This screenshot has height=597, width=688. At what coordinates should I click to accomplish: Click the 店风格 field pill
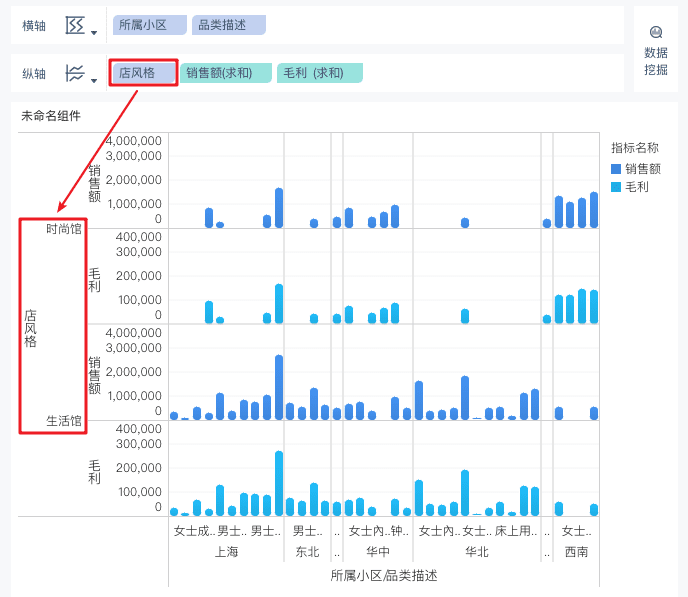pos(143,73)
